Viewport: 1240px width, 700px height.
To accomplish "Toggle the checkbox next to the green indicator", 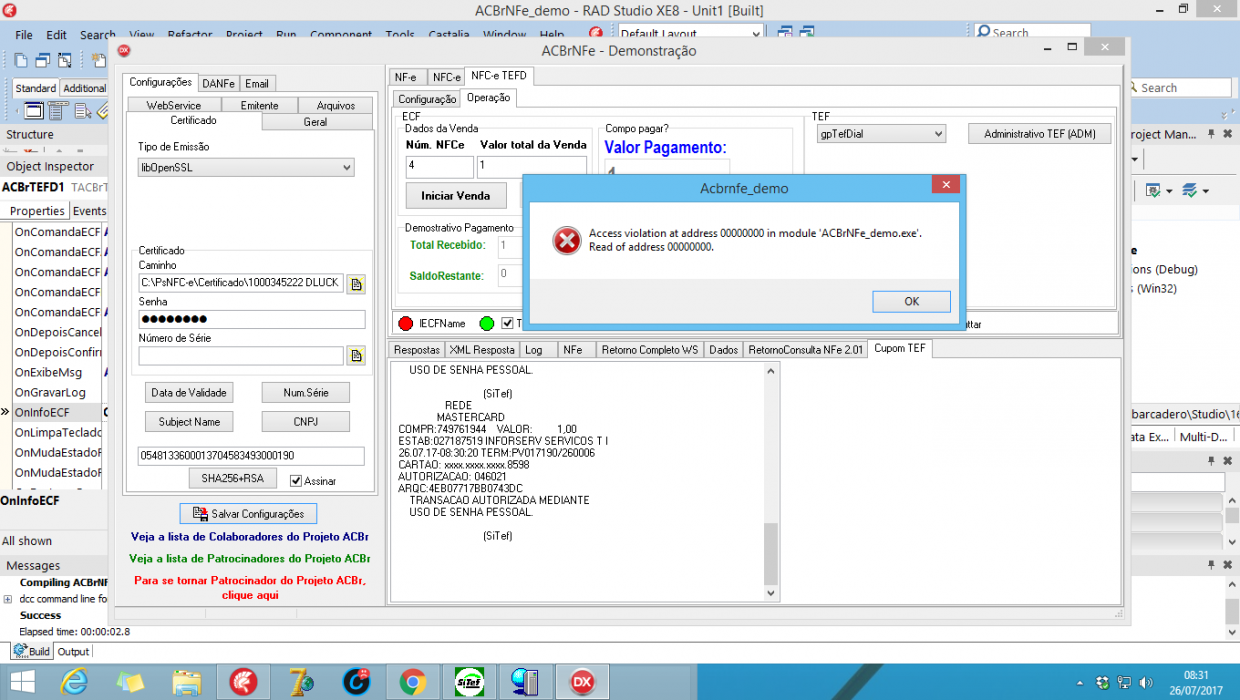I will (508, 323).
